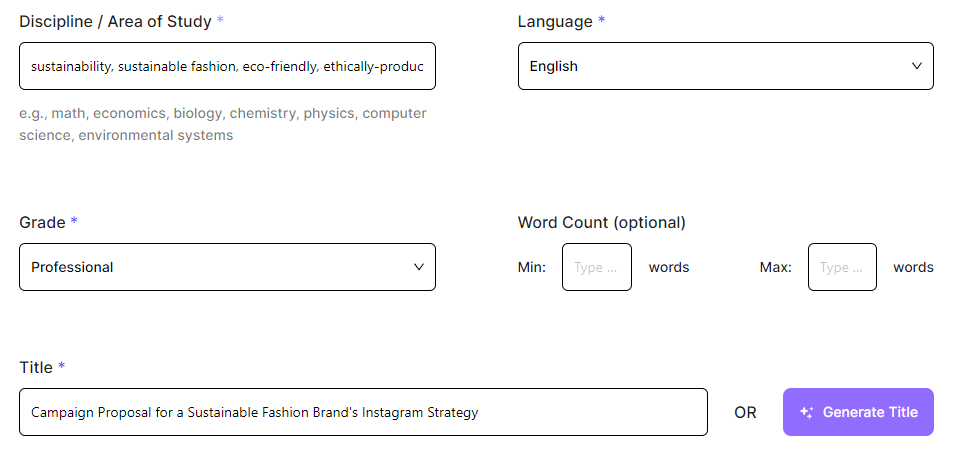958x455 pixels.
Task: Click the Min: label
Action: (x=532, y=267)
